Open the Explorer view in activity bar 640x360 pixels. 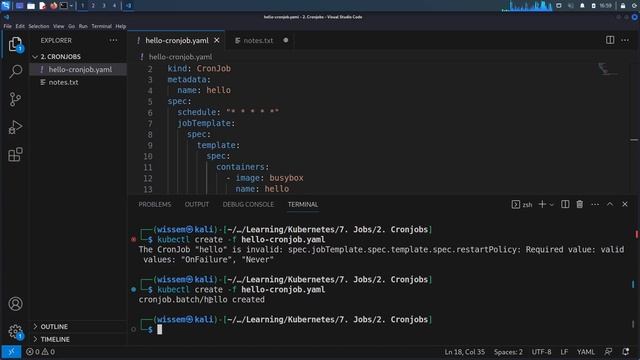tap(15, 44)
